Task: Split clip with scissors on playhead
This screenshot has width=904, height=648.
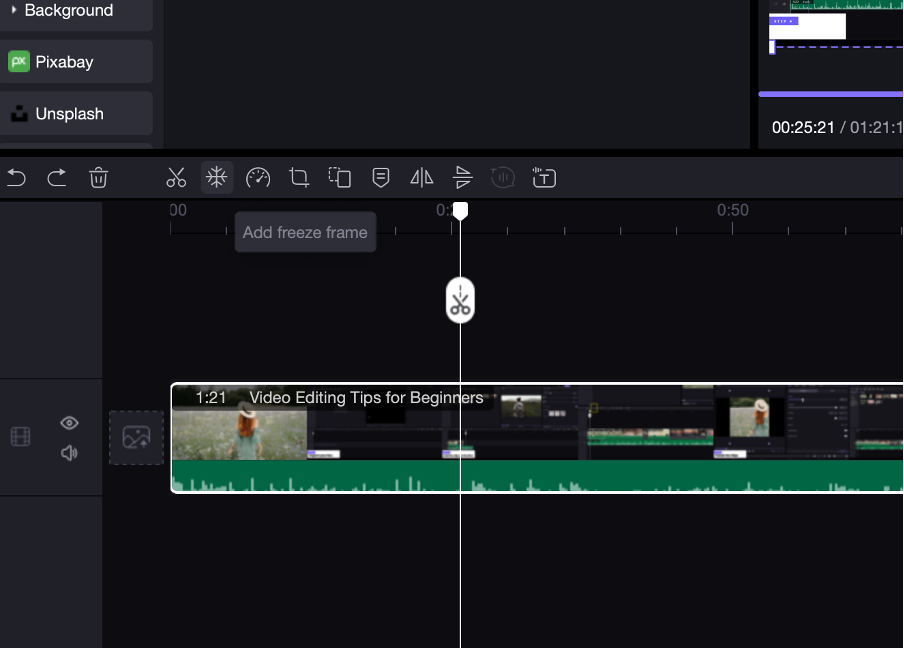Action: point(460,301)
